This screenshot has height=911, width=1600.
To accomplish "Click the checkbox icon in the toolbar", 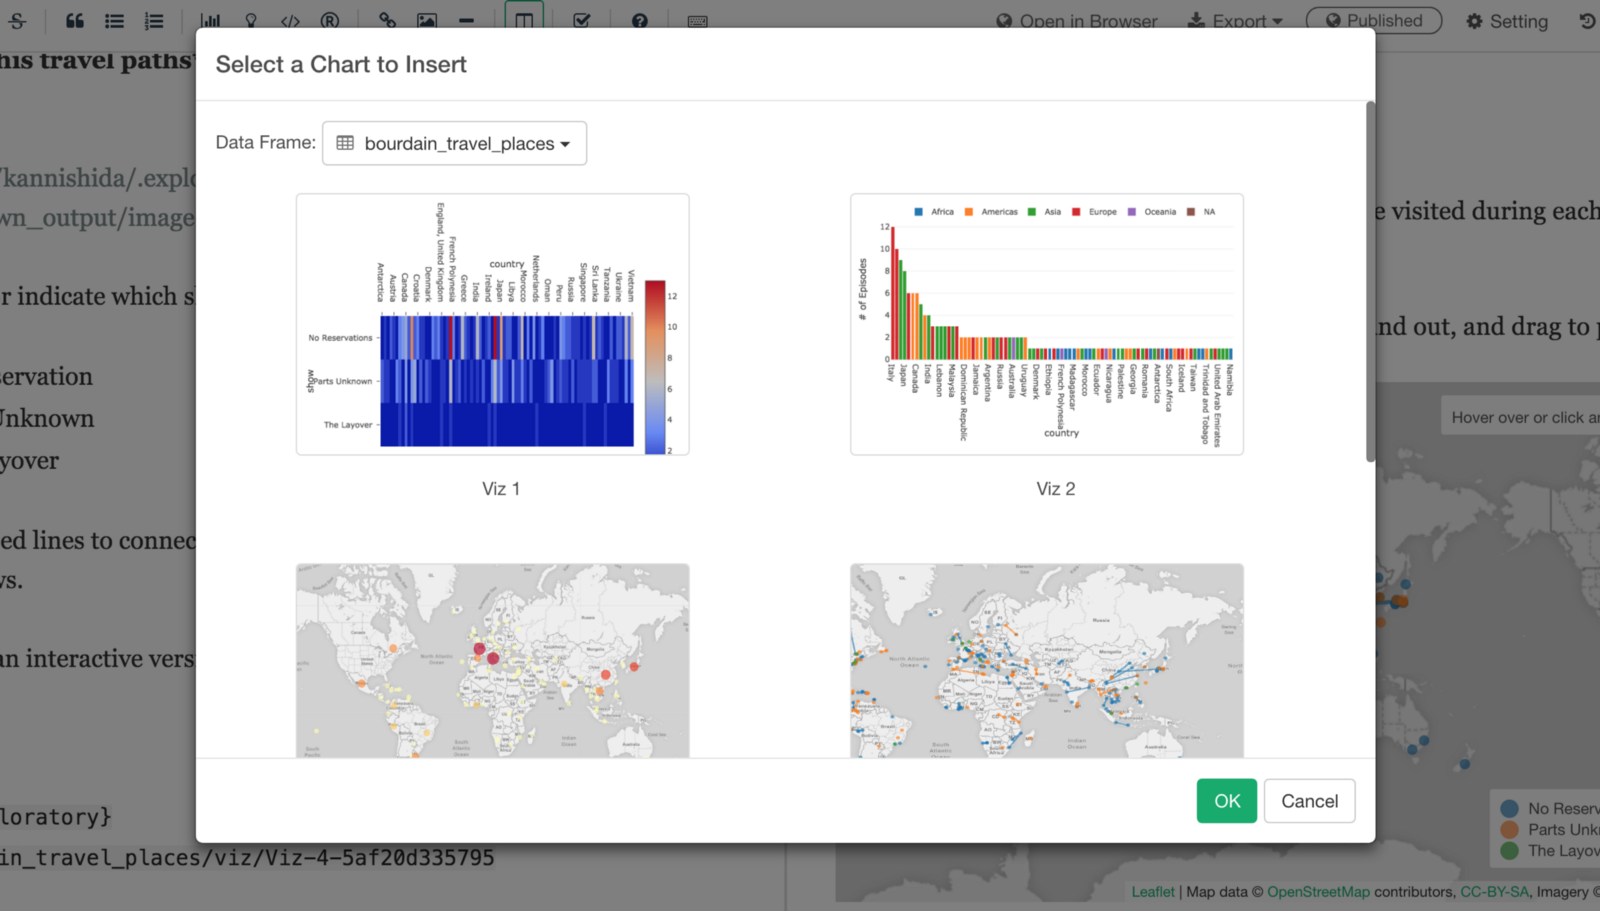I will click(x=582, y=21).
